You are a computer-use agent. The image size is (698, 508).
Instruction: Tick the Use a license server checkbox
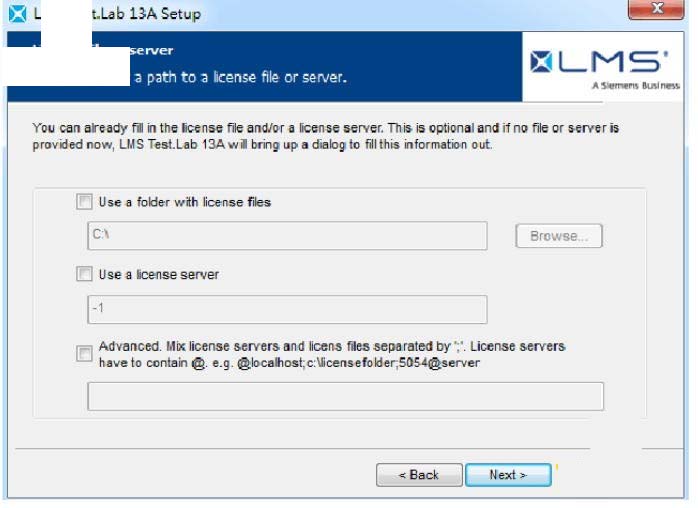pos(84,274)
